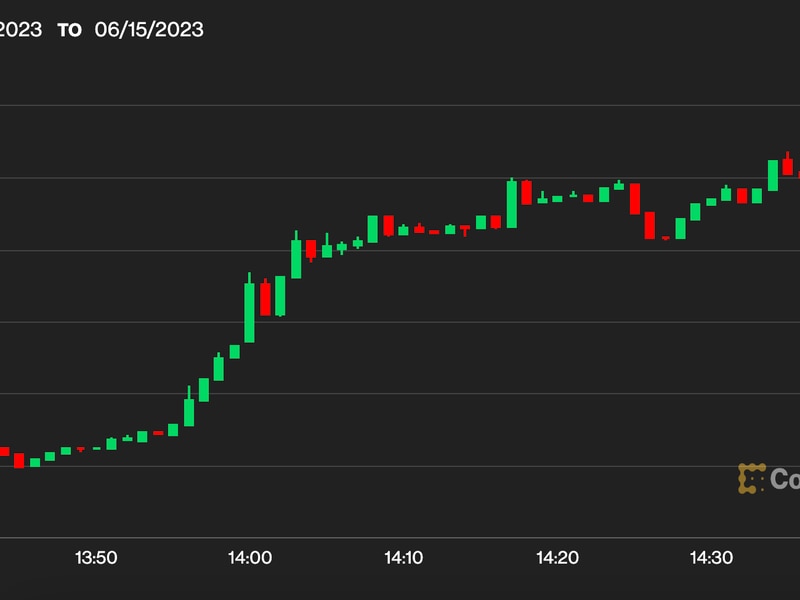
Task: Click the topmost red candle at far right
Action: [788, 166]
